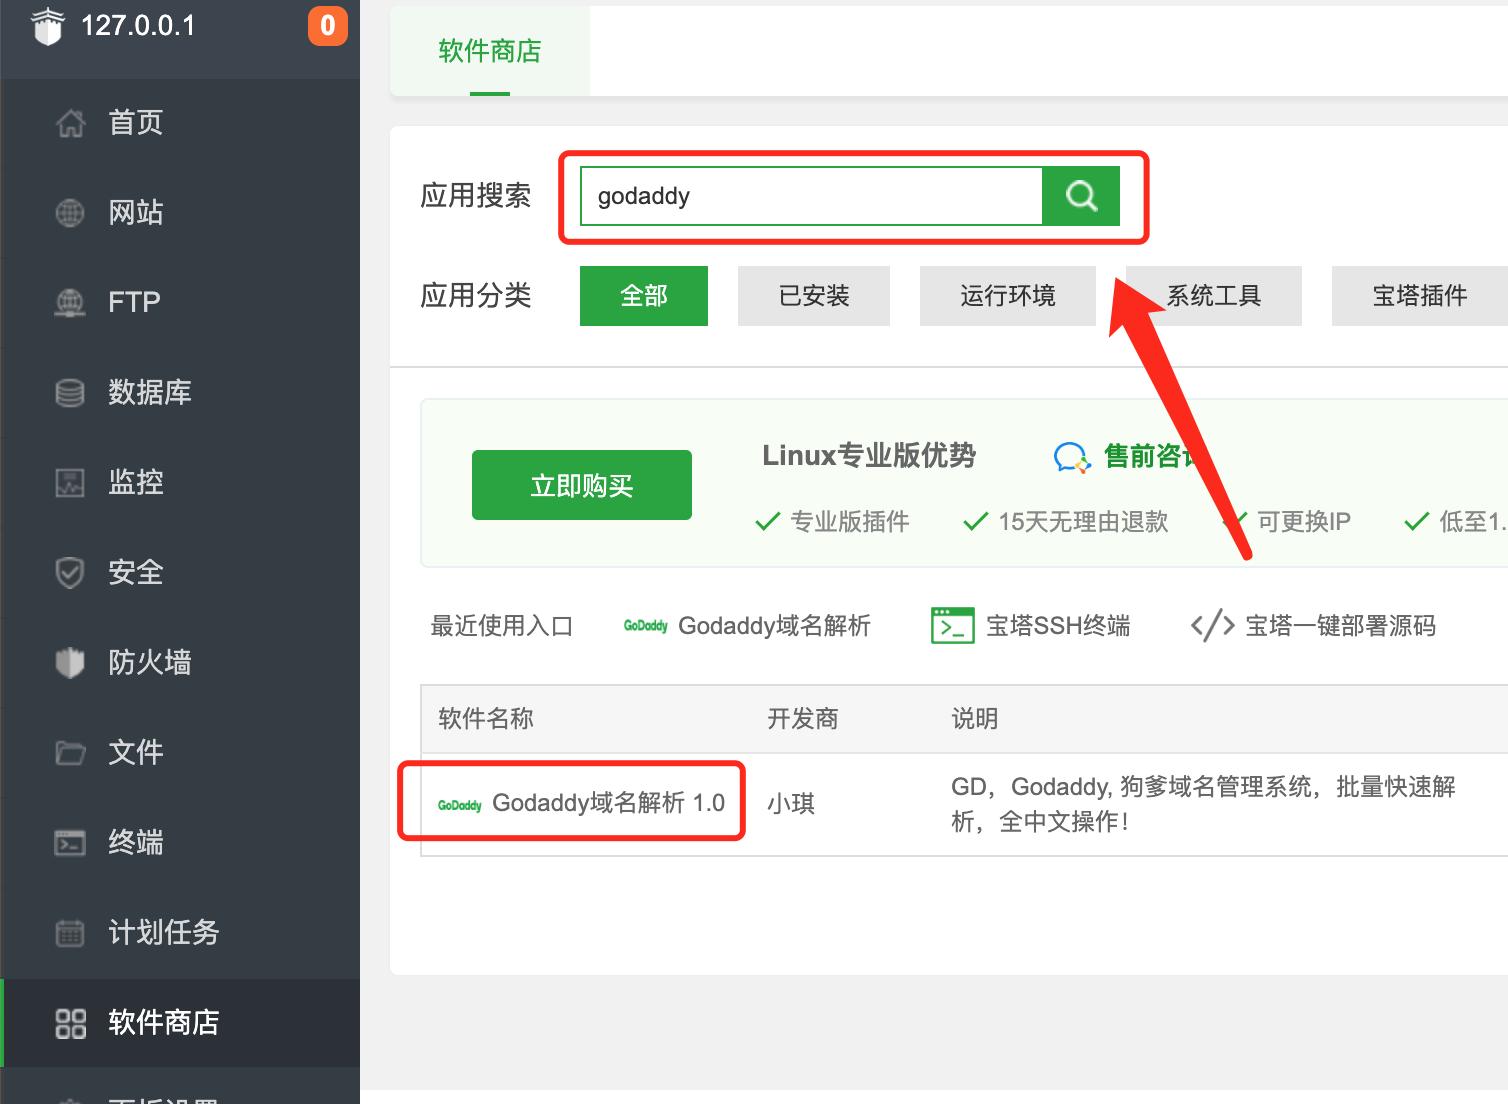This screenshot has width=1508, height=1104.
Task: Click the GD, Godaddy description text
Action: click(1203, 804)
